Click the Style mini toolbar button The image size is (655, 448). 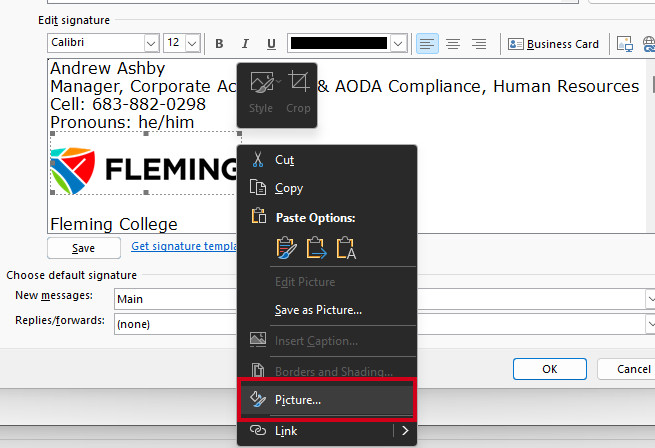(x=261, y=93)
